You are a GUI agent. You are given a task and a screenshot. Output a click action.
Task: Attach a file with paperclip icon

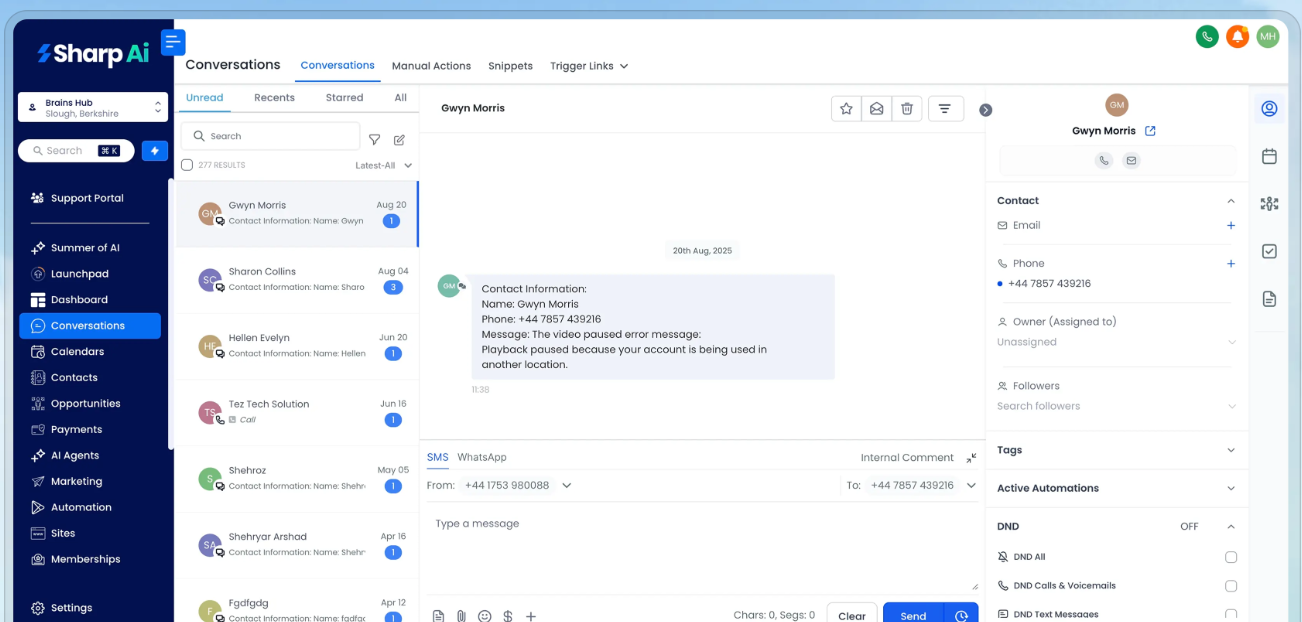coord(461,616)
